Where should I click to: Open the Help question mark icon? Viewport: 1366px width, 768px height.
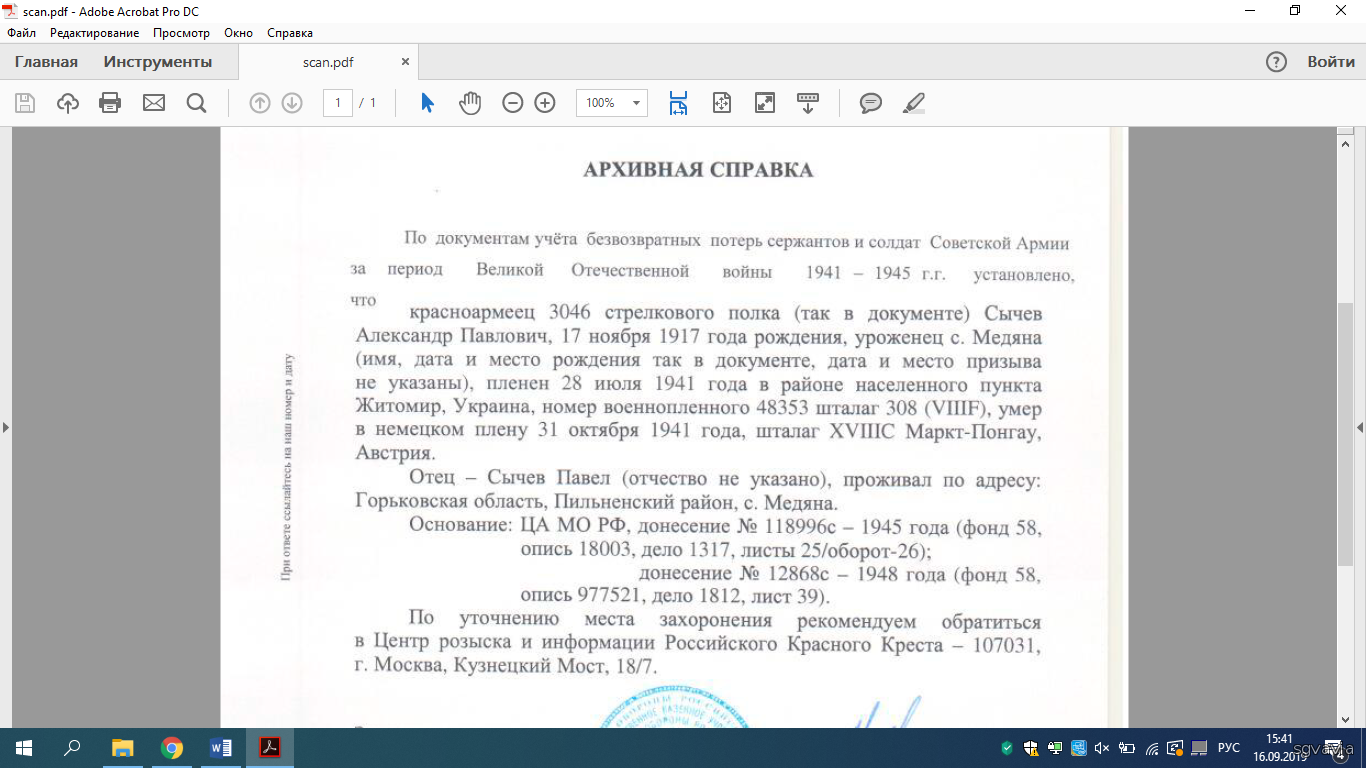tap(1276, 62)
